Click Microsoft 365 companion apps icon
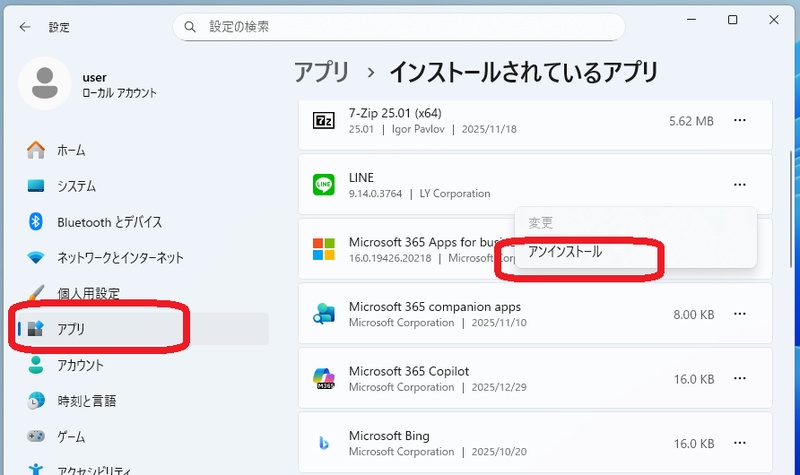The width and height of the screenshot is (800, 475). click(x=323, y=314)
